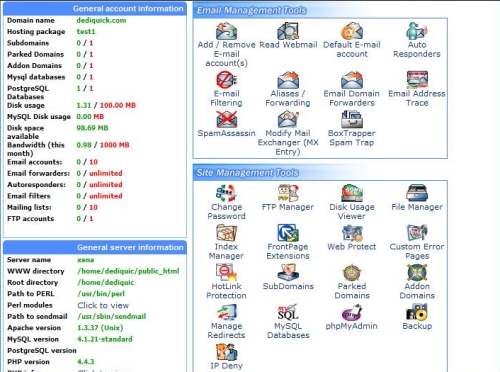The height and width of the screenshot is (372, 500).
Task: Click the /home/dediquic/public_html path
Action: tap(128, 271)
